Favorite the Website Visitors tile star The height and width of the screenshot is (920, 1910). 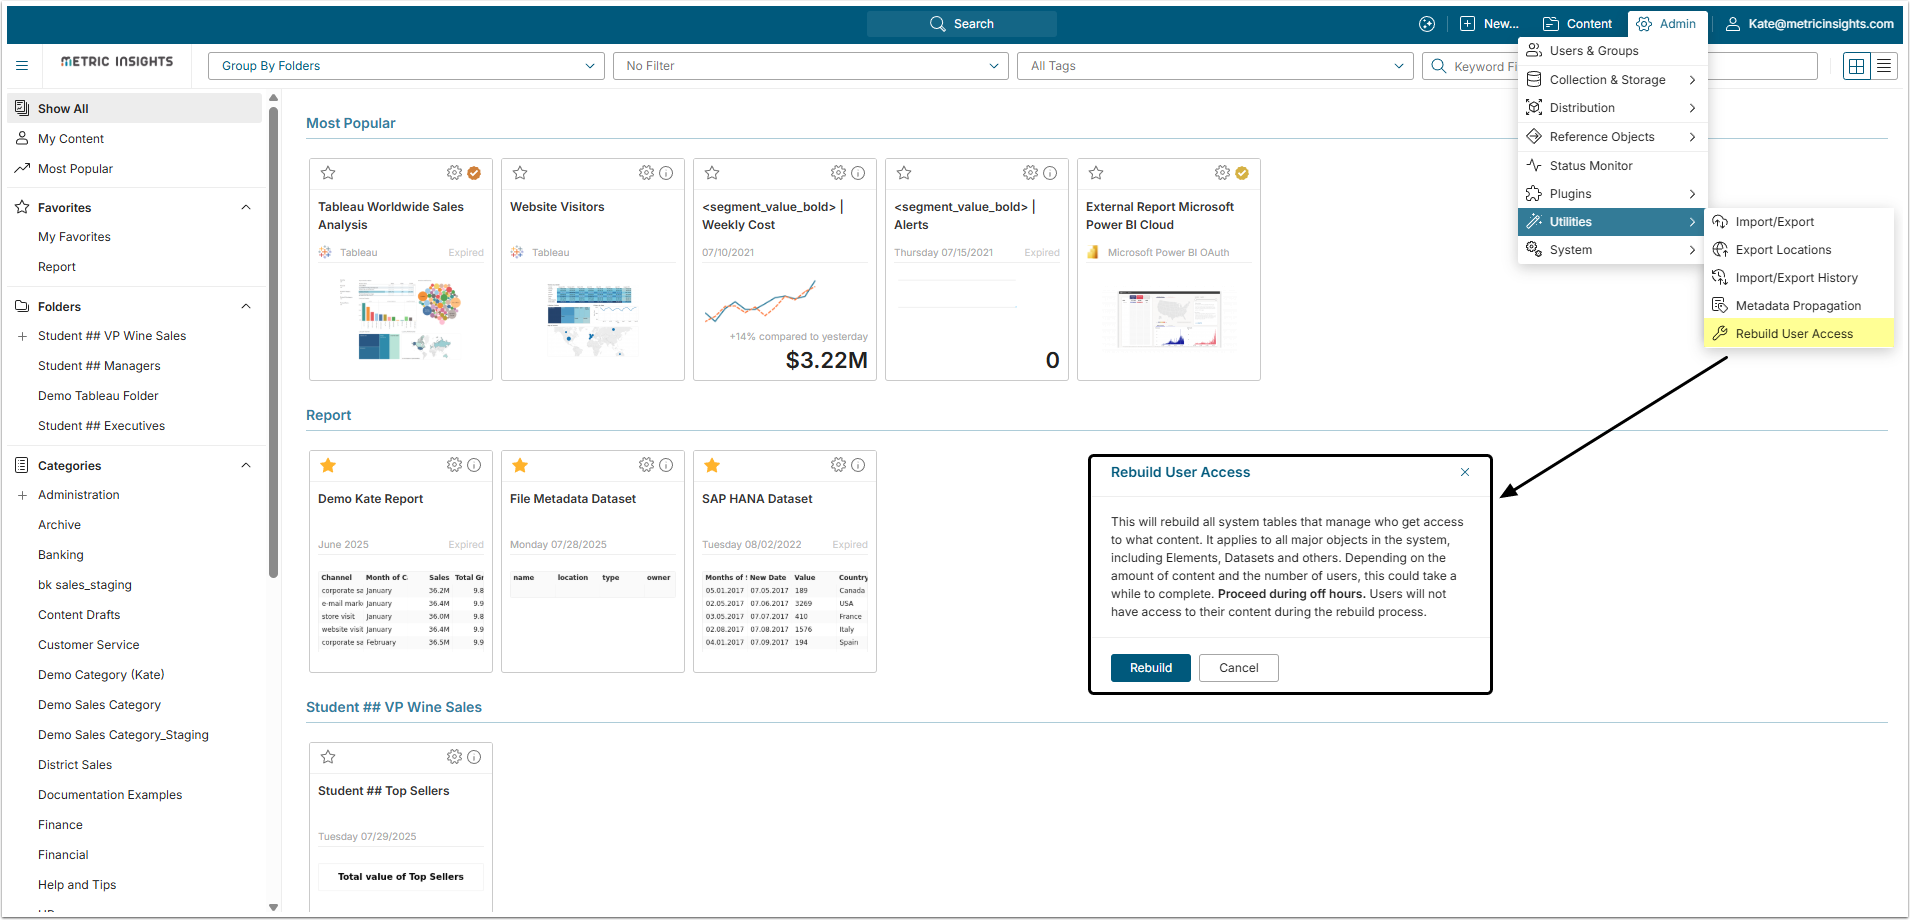[x=520, y=173]
